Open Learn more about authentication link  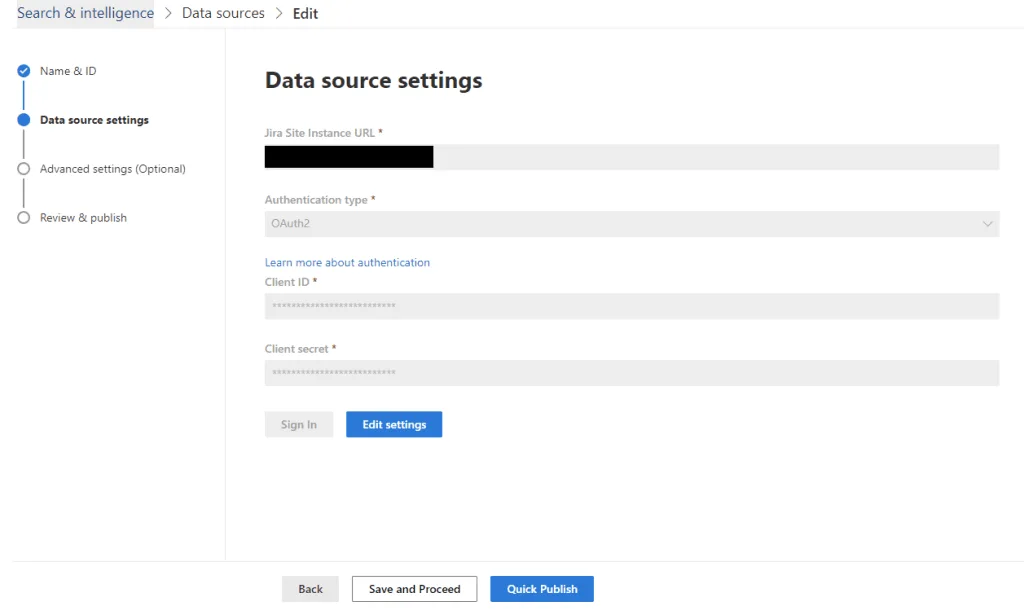tap(347, 262)
